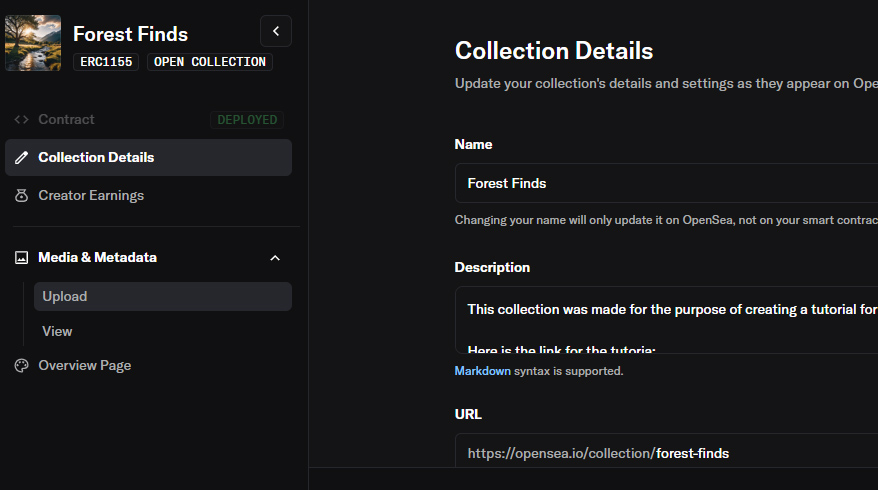Click the image icon next to Media & Metadata
Image resolution: width=878 pixels, height=490 pixels.
21,258
